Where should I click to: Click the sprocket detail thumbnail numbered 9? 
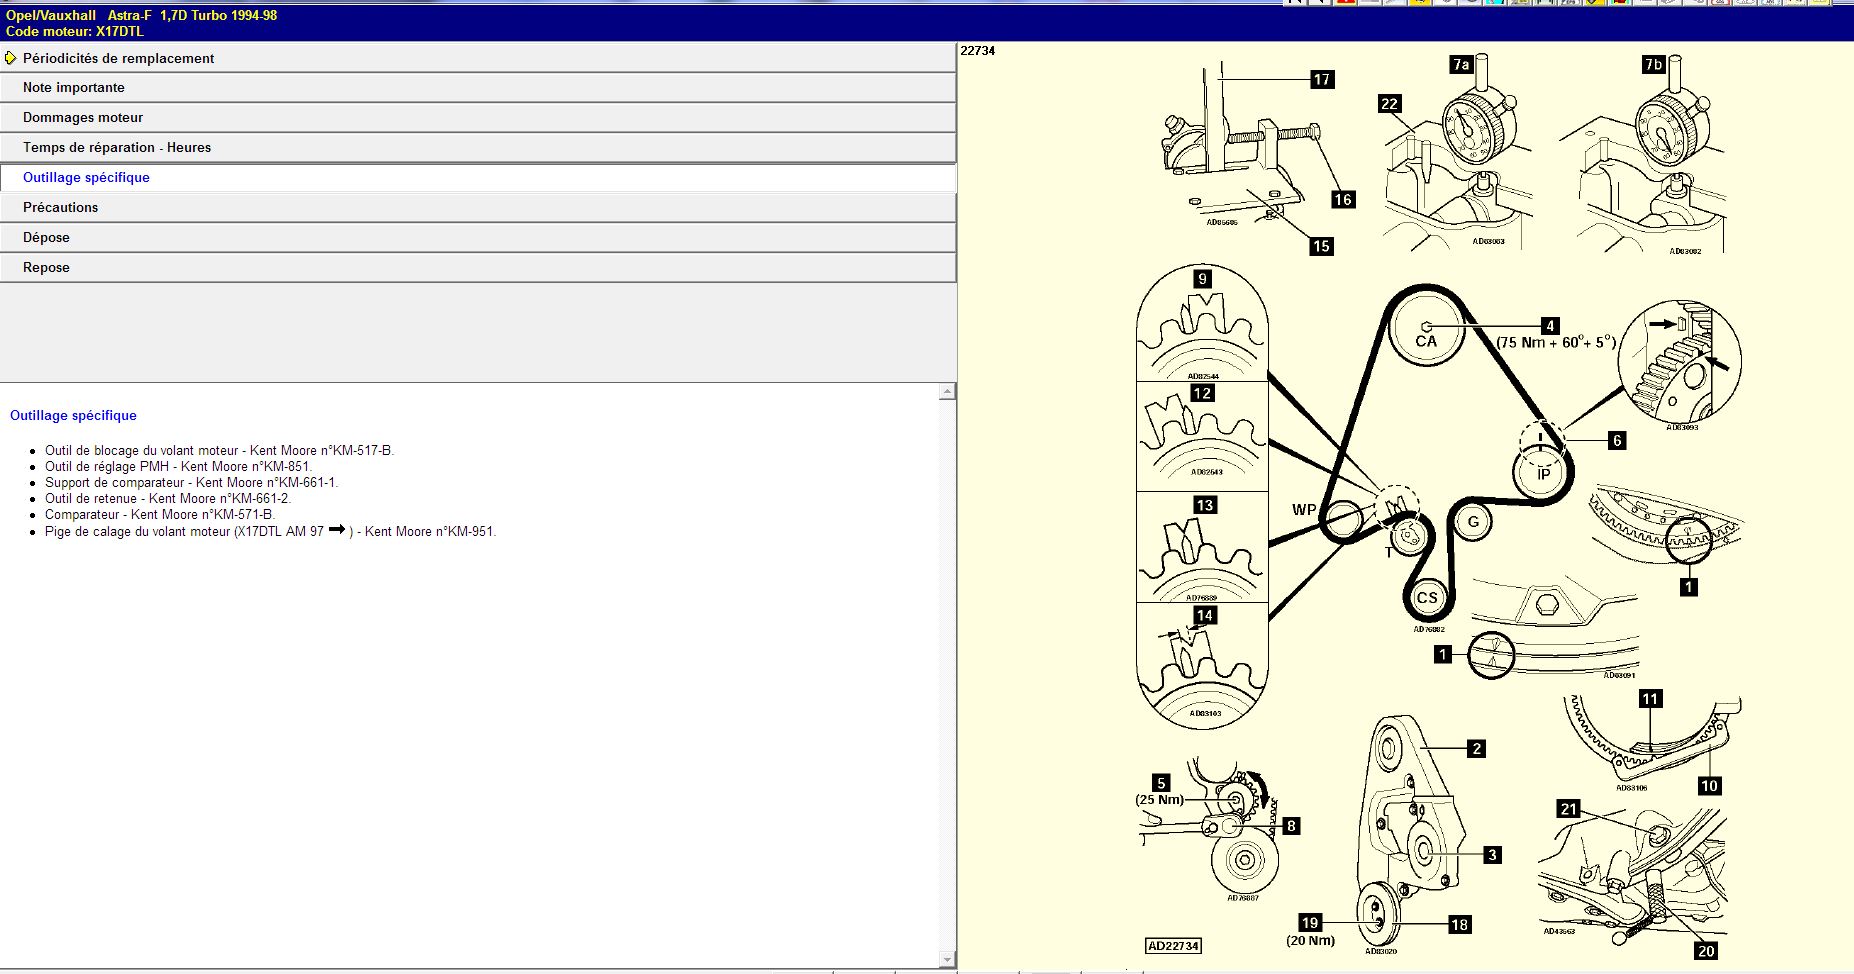pos(1202,325)
